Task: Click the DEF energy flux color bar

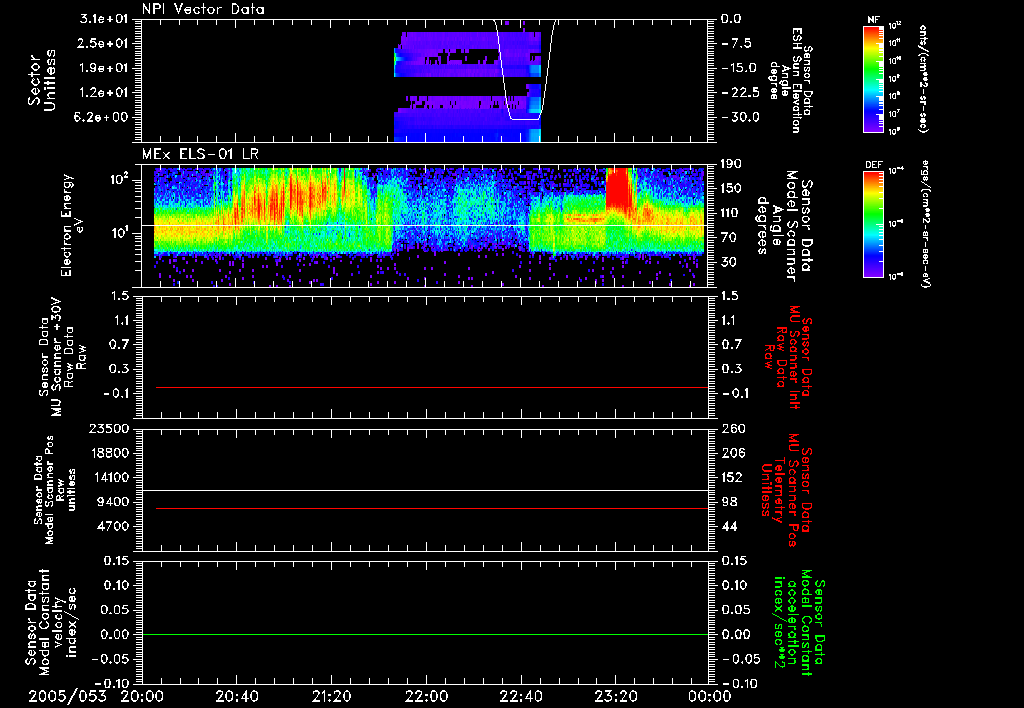Action: tap(874, 224)
